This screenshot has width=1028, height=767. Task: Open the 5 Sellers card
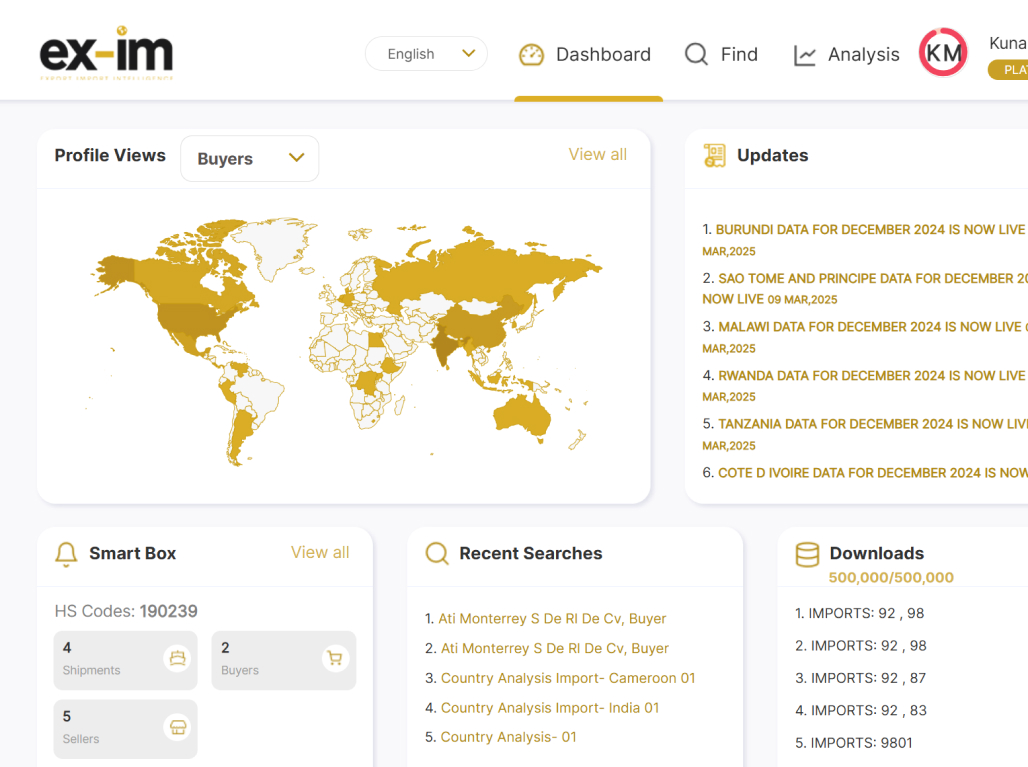(125, 729)
